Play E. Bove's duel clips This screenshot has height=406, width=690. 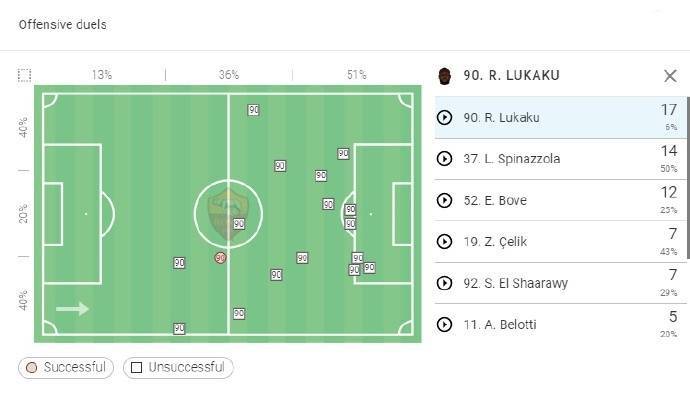tap(445, 201)
